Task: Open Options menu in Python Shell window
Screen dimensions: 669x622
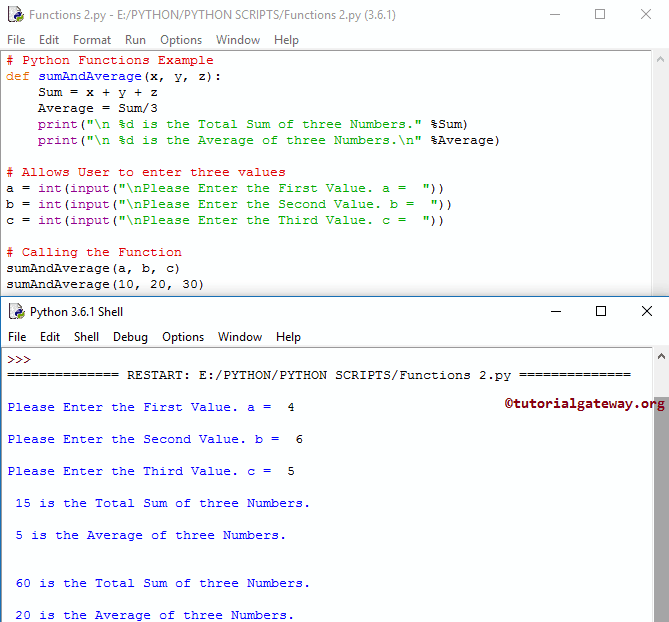Action: tap(183, 337)
